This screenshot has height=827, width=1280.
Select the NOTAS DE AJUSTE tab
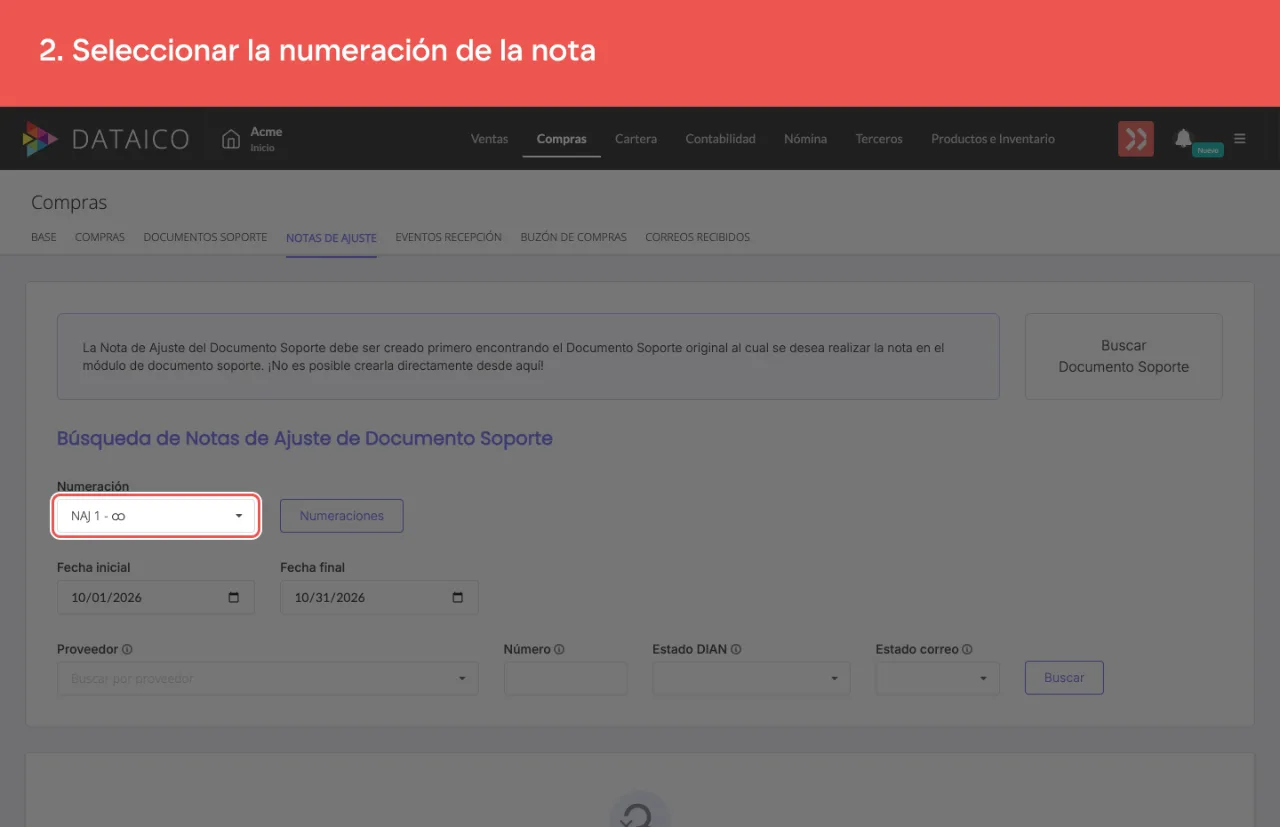coord(331,238)
